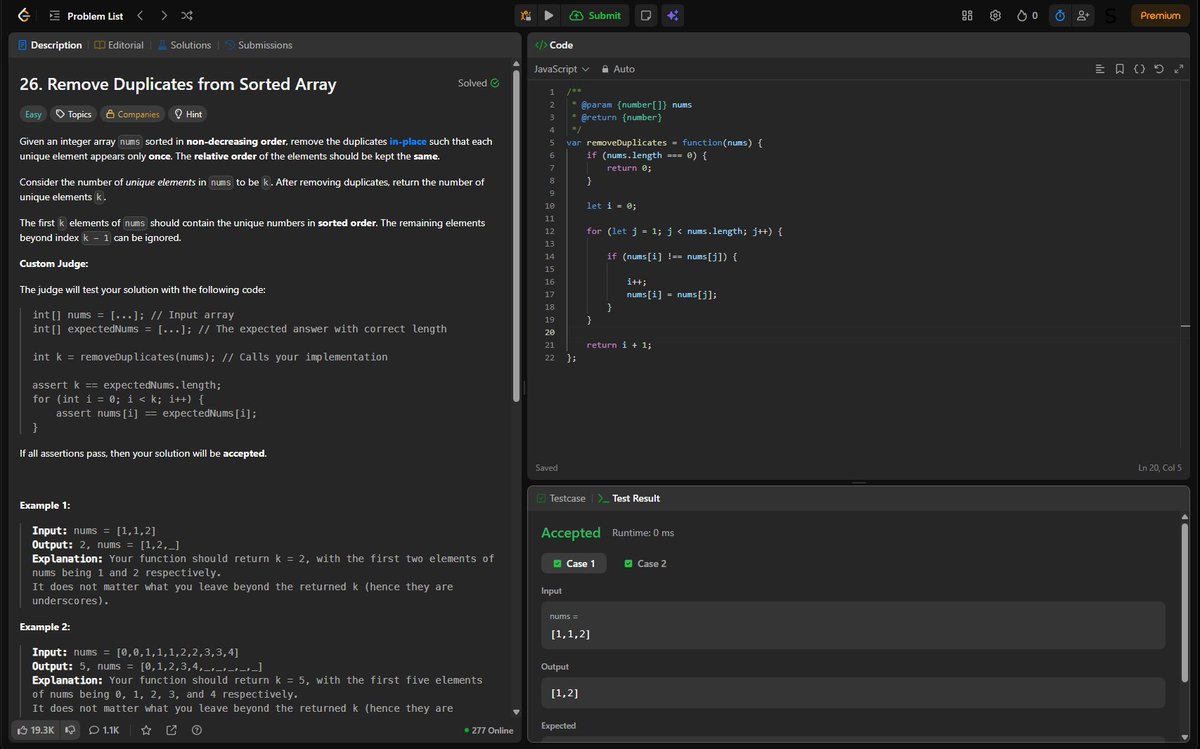
Task: Select Case 2 result
Action: pyautogui.click(x=645, y=563)
